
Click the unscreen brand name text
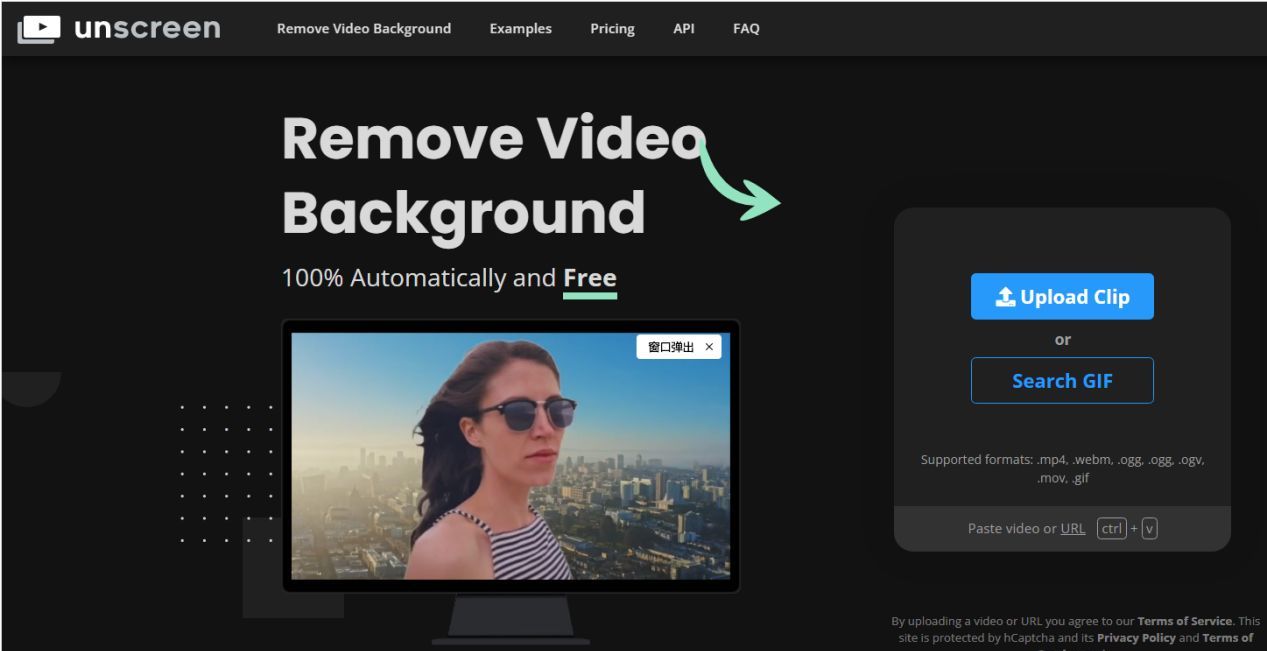click(147, 28)
